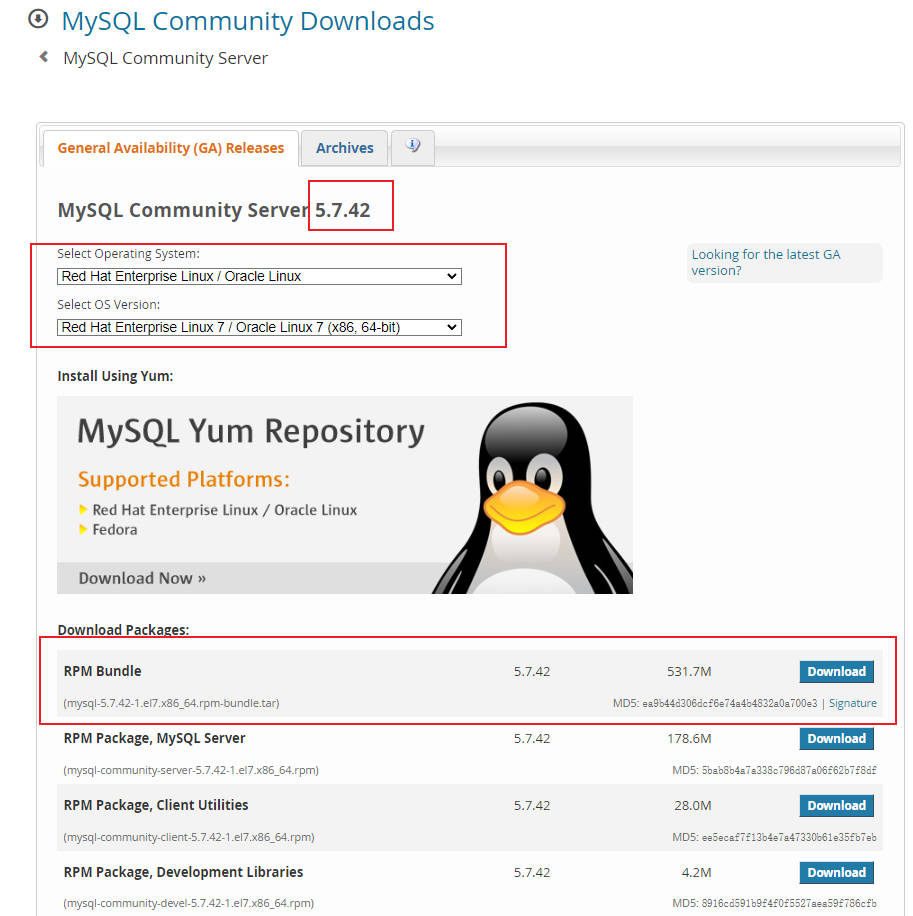Click the filename mysql-5.7.42-1.el7.x86_64.rpm-bundle.tar
The height and width of the screenshot is (916, 913).
[171, 703]
